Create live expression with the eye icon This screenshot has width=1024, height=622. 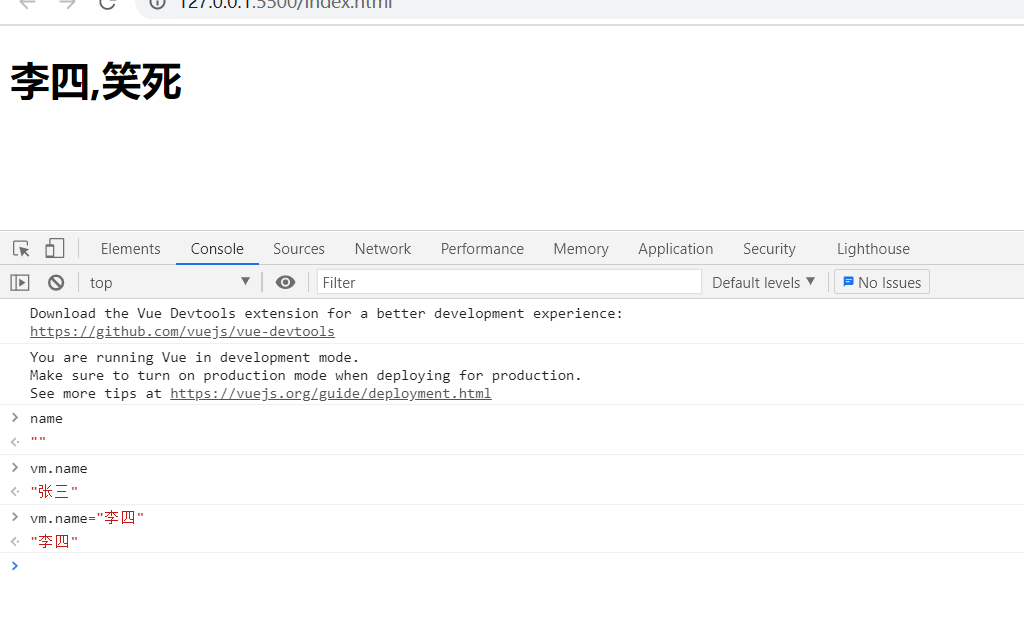coord(285,283)
